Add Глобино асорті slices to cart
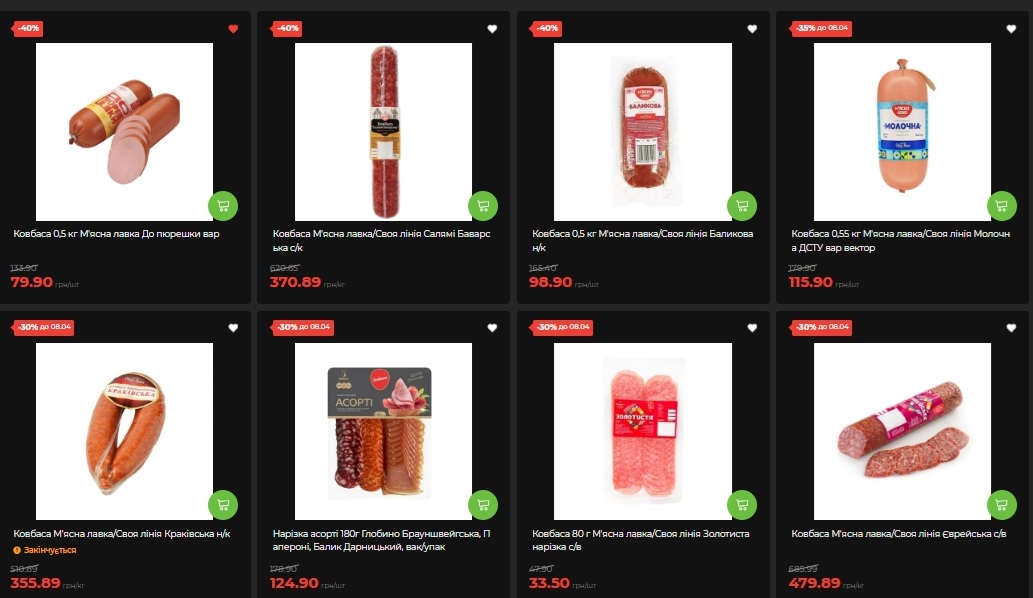The width and height of the screenshot is (1033, 598). [483, 505]
